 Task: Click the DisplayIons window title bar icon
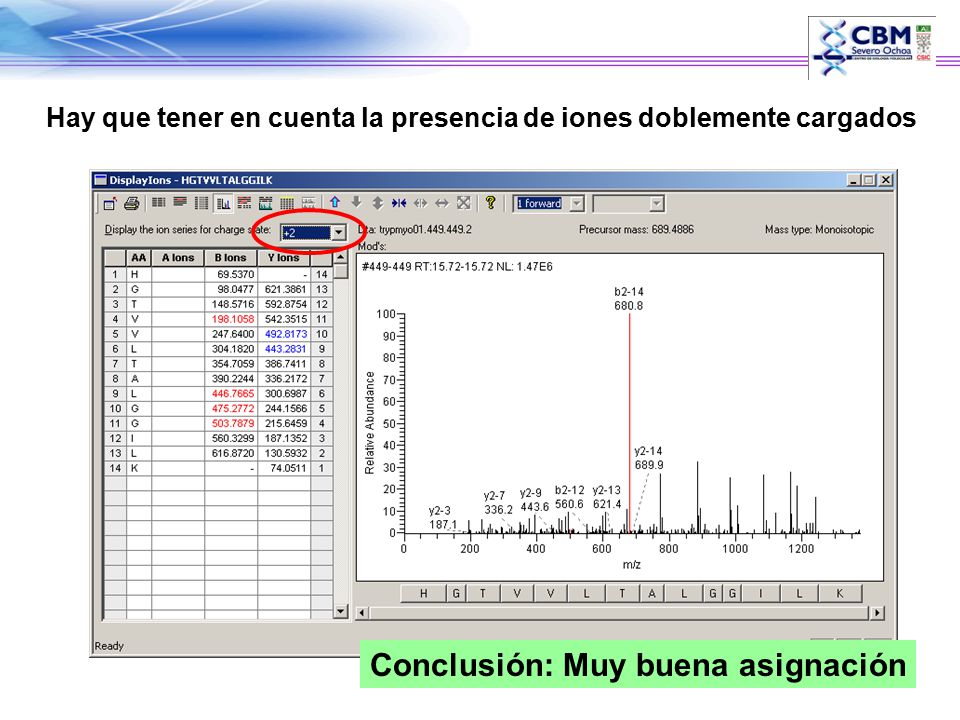[x=100, y=180]
